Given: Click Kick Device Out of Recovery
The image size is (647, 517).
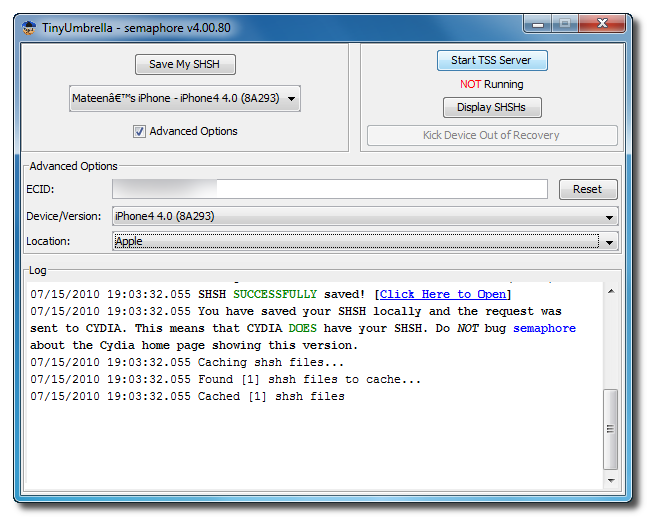Looking at the screenshot, I should (492, 135).
